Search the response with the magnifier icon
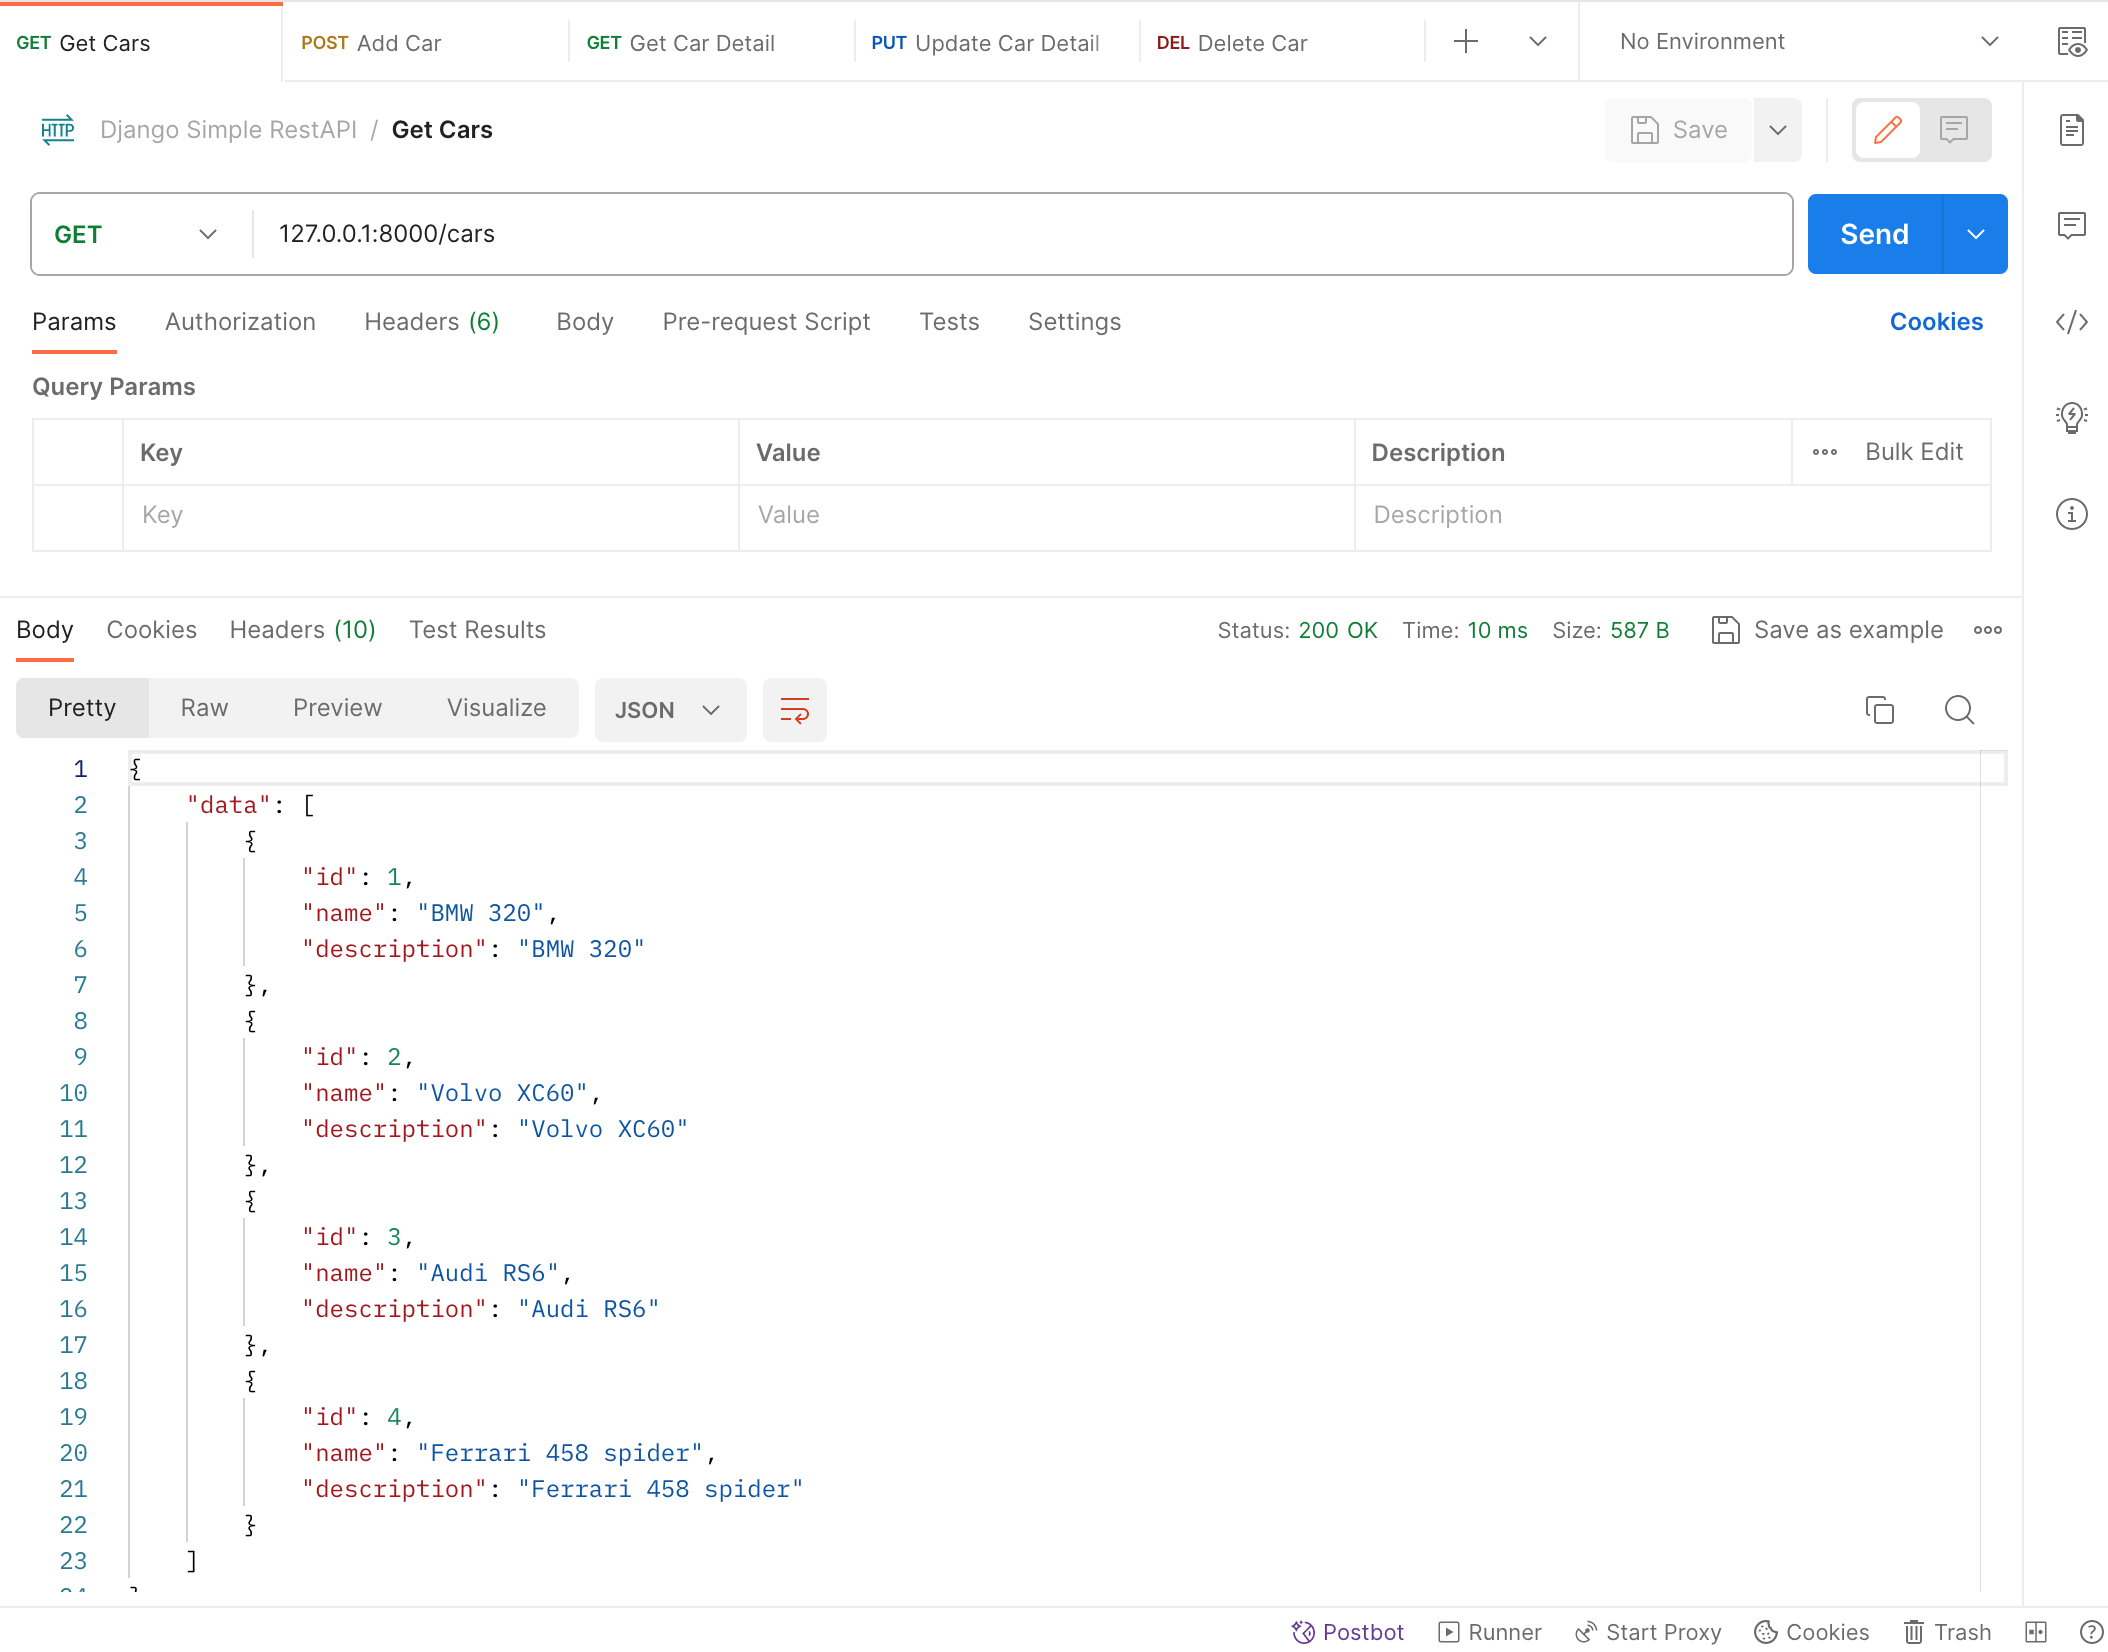Viewport: 2108px width, 1652px height. pyautogui.click(x=1959, y=710)
